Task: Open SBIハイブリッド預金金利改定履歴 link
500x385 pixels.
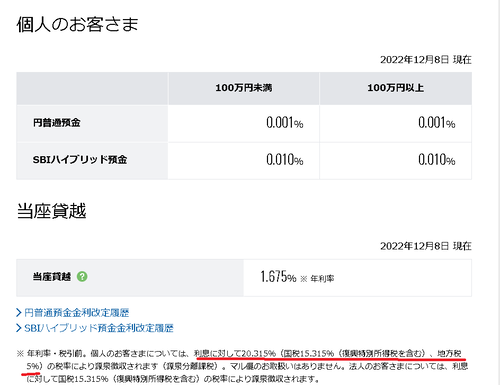Action: pos(99,328)
